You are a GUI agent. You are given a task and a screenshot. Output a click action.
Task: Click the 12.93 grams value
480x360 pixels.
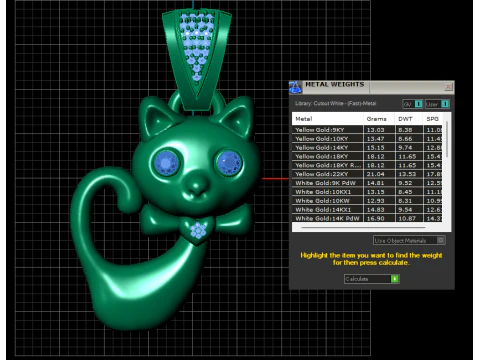(375, 201)
